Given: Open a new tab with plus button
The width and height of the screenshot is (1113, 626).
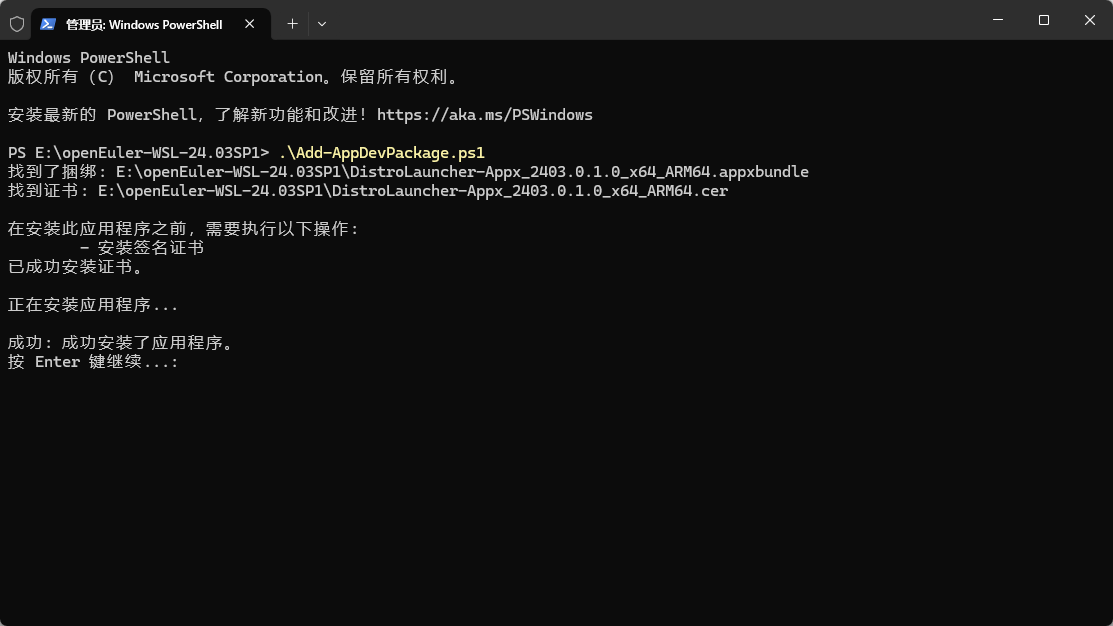Looking at the screenshot, I should tap(292, 24).
